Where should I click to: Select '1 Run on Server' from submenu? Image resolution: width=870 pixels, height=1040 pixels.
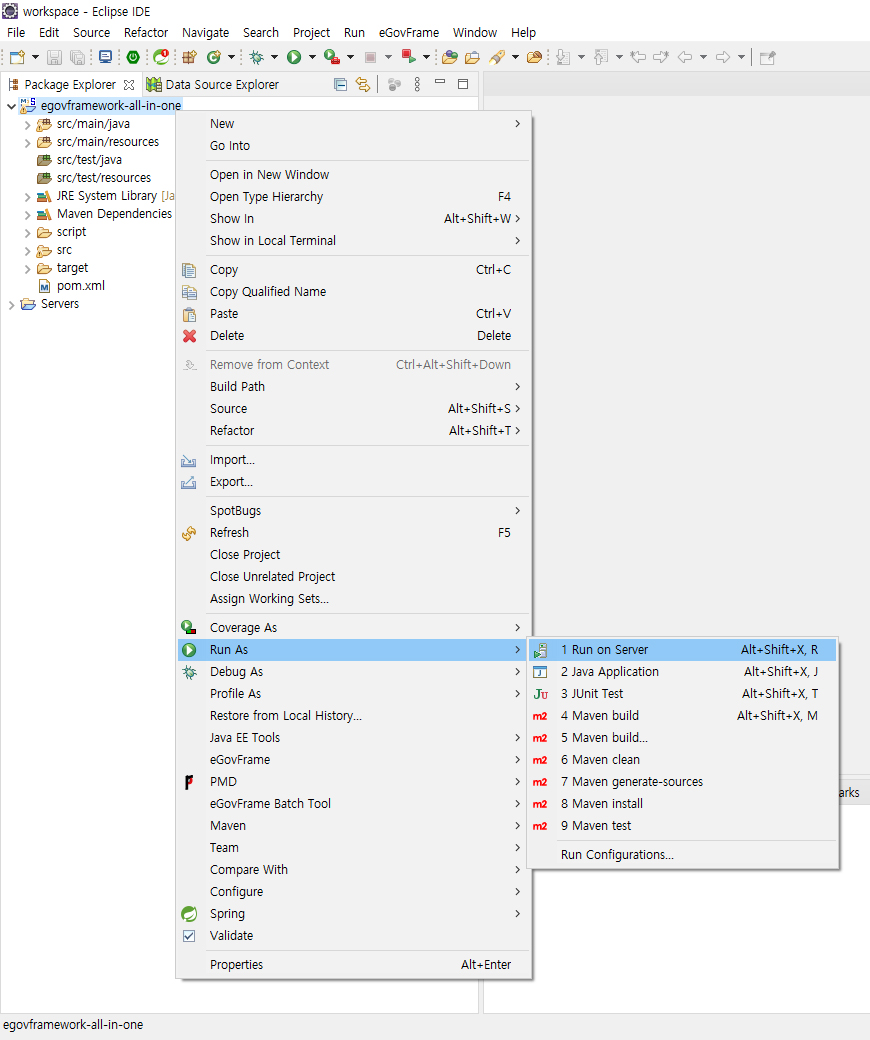coord(604,650)
